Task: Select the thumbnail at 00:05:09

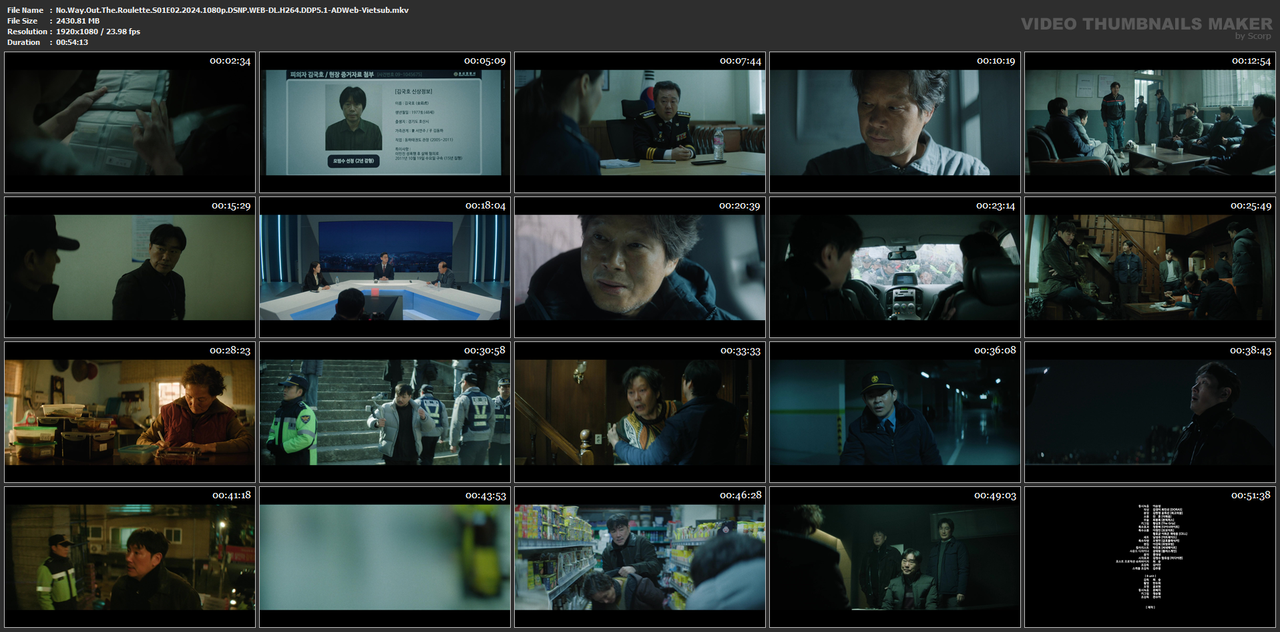Action: 384,122
